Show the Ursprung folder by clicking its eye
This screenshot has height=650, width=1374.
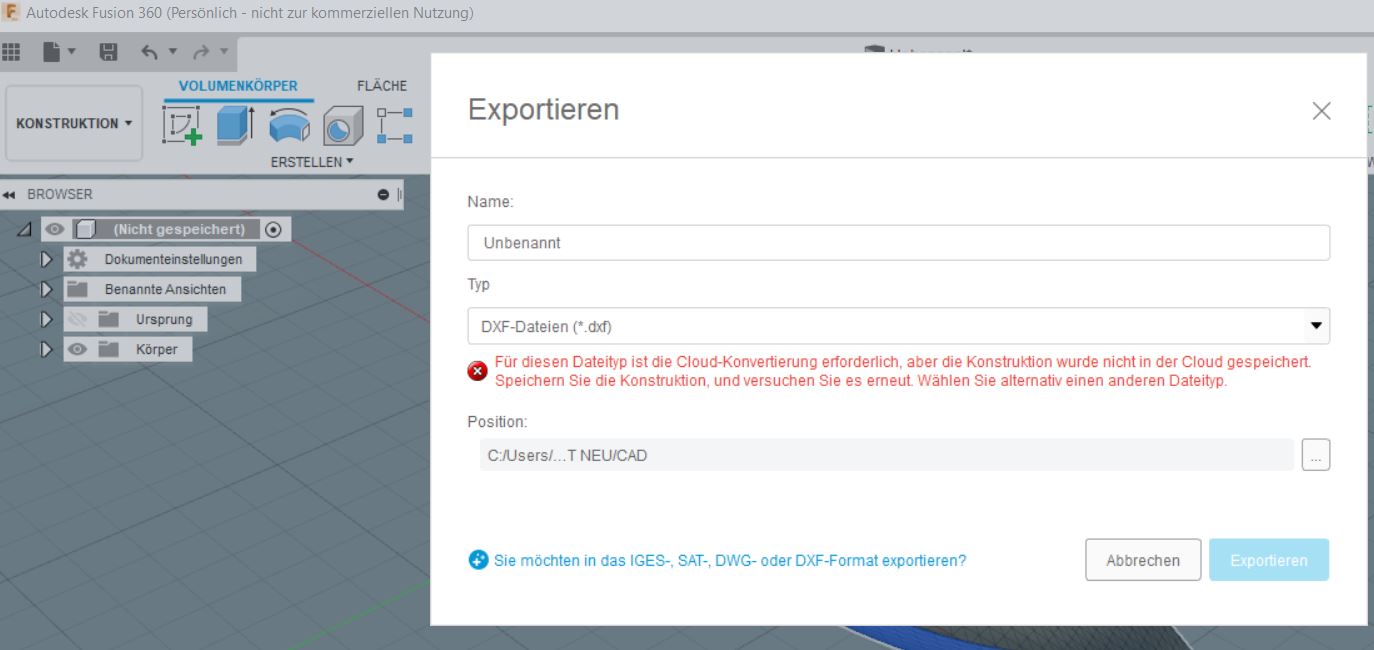coord(78,316)
